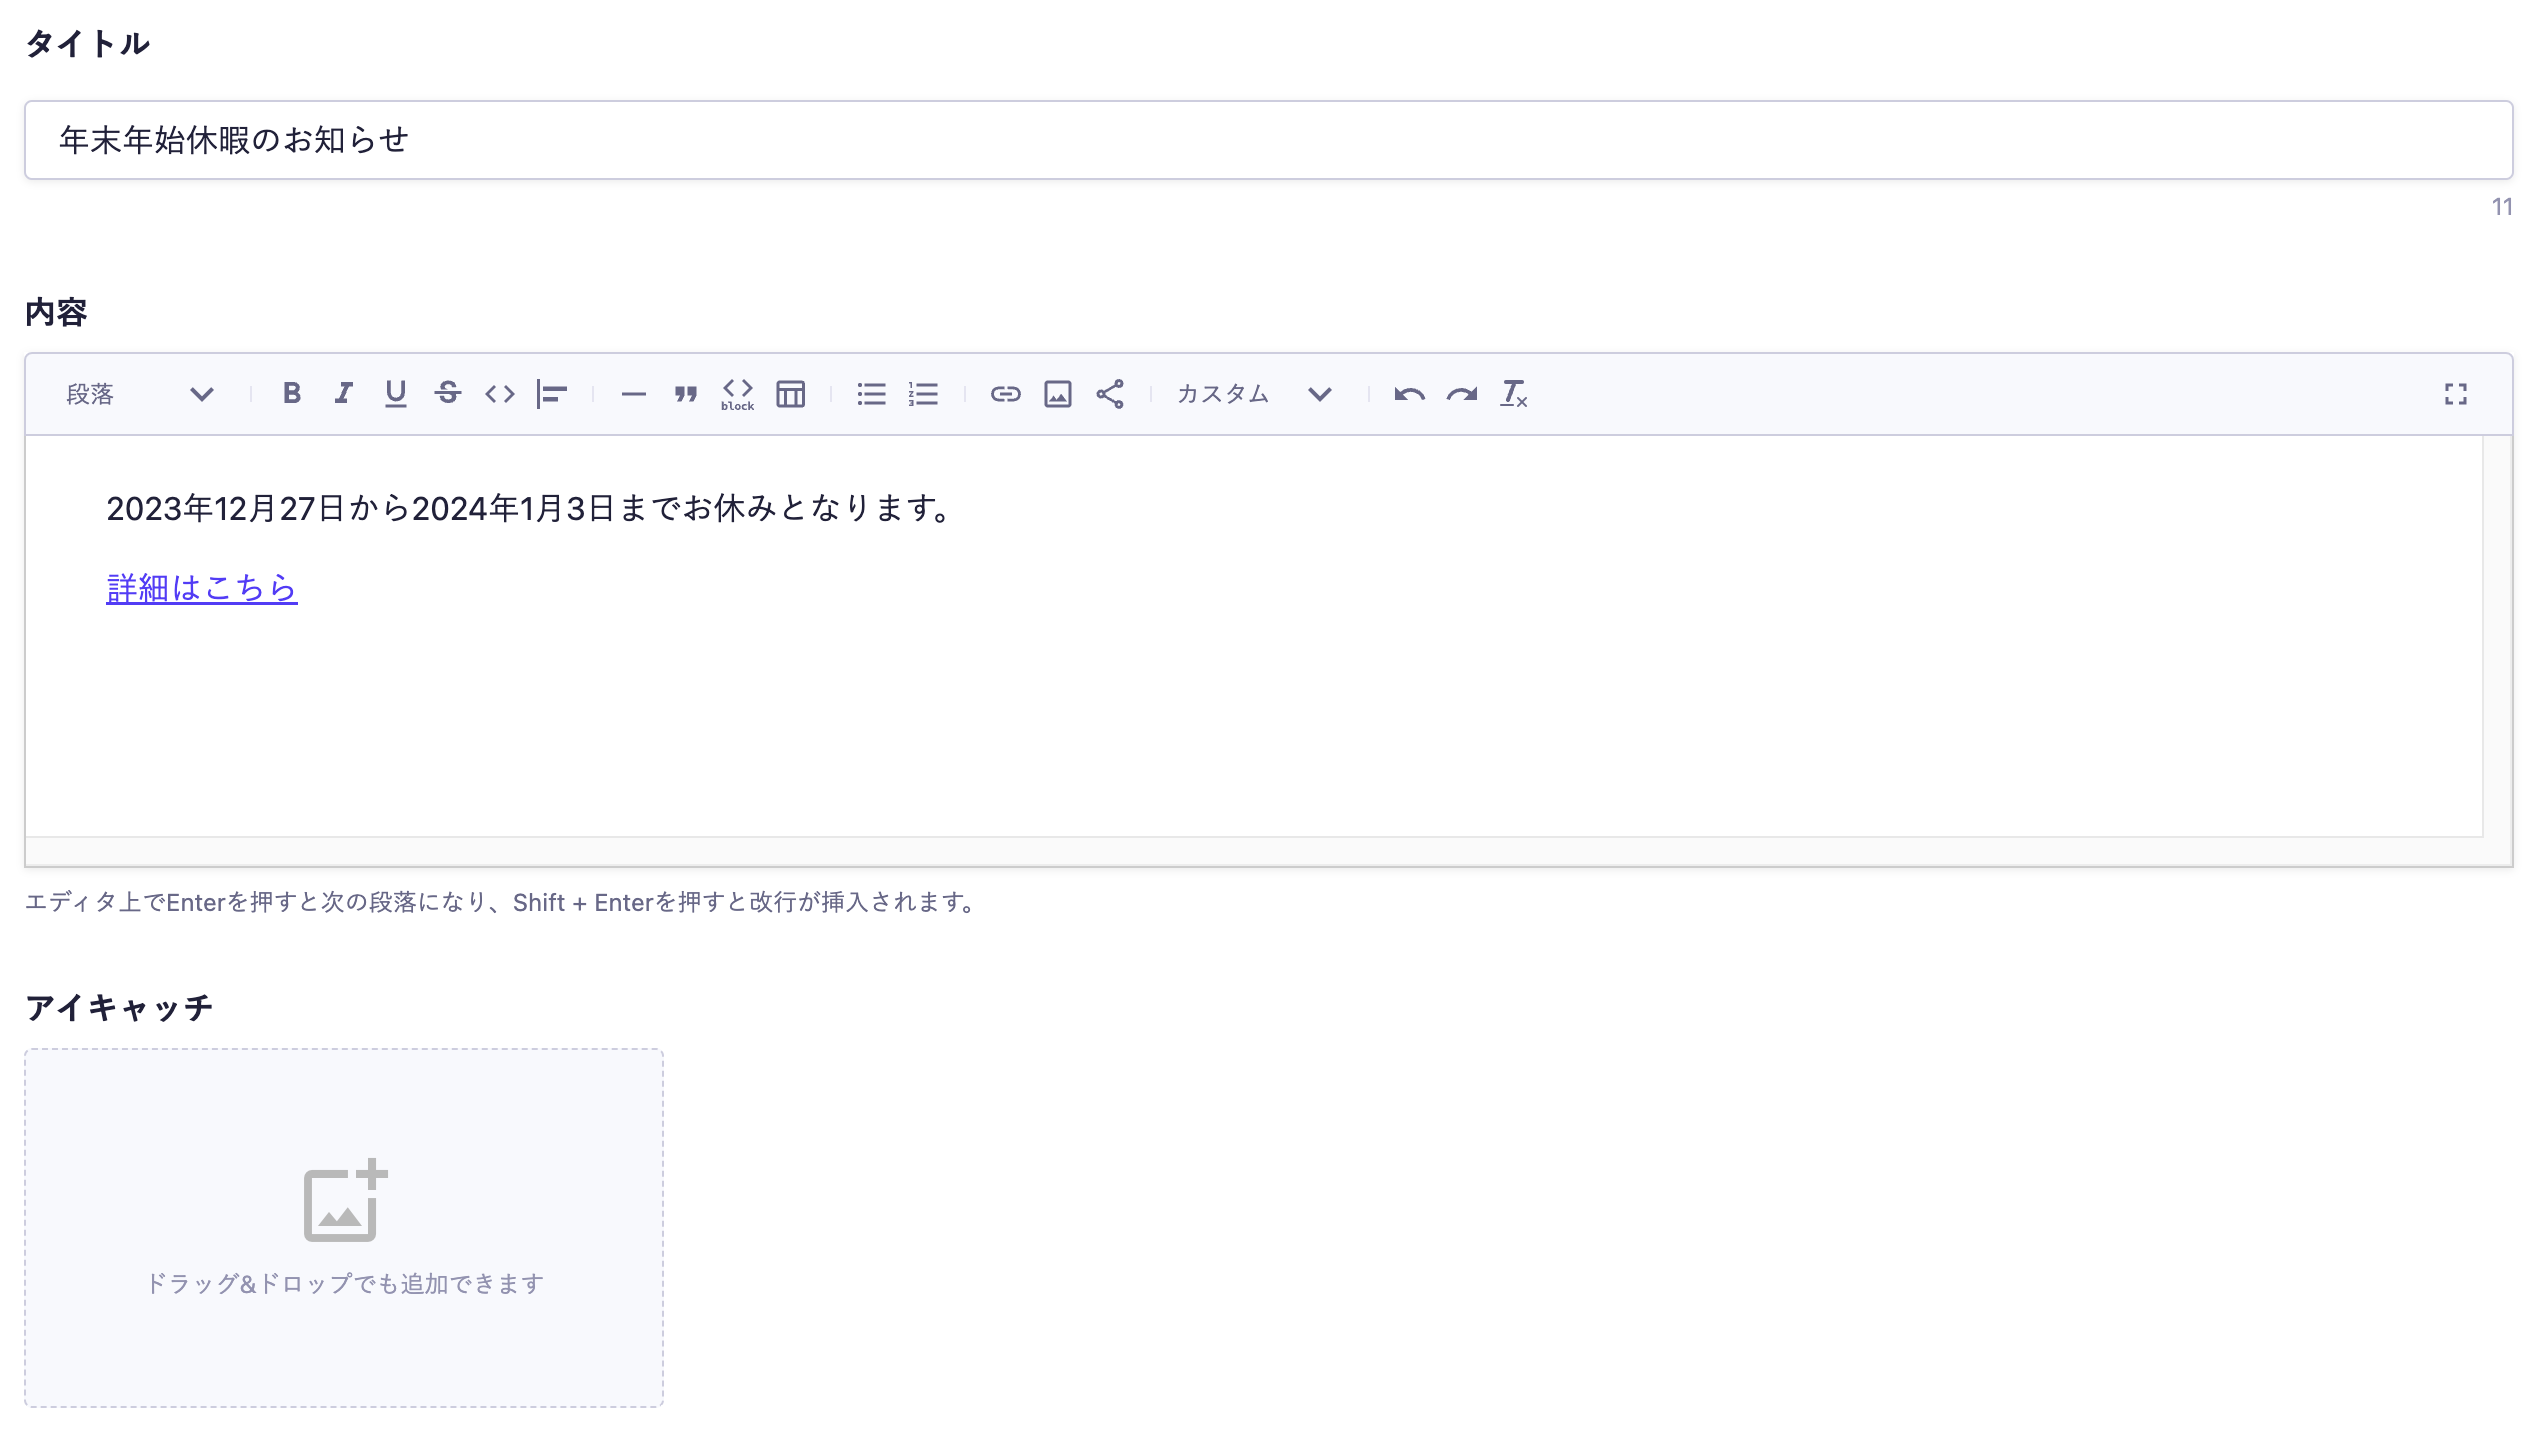Image resolution: width=2540 pixels, height=1430 pixels.
Task: Click the add image icon in アイキャッチ
Action: coord(345,1200)
